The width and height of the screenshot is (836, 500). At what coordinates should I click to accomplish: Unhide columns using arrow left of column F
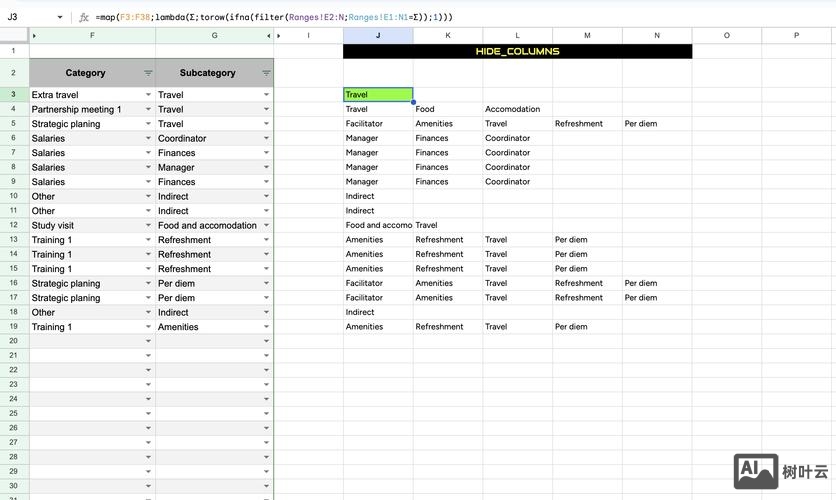pos(34,36)
